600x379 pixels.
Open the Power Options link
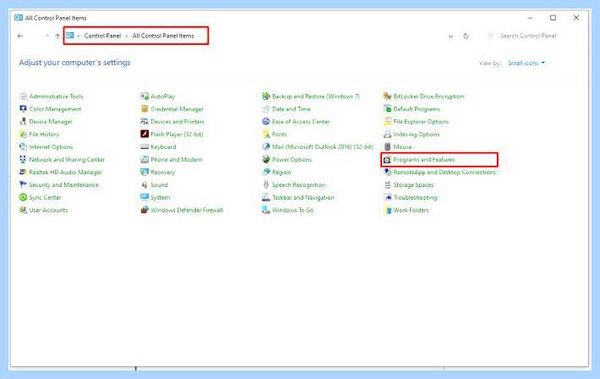pyautogui.click(x=292, y=159)
